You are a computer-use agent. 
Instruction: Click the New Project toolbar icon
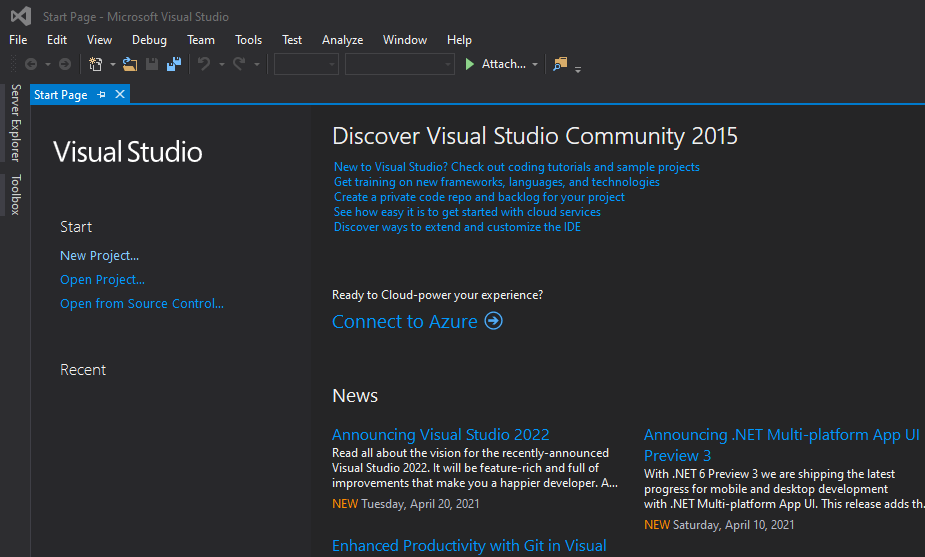tap(95, 64)
